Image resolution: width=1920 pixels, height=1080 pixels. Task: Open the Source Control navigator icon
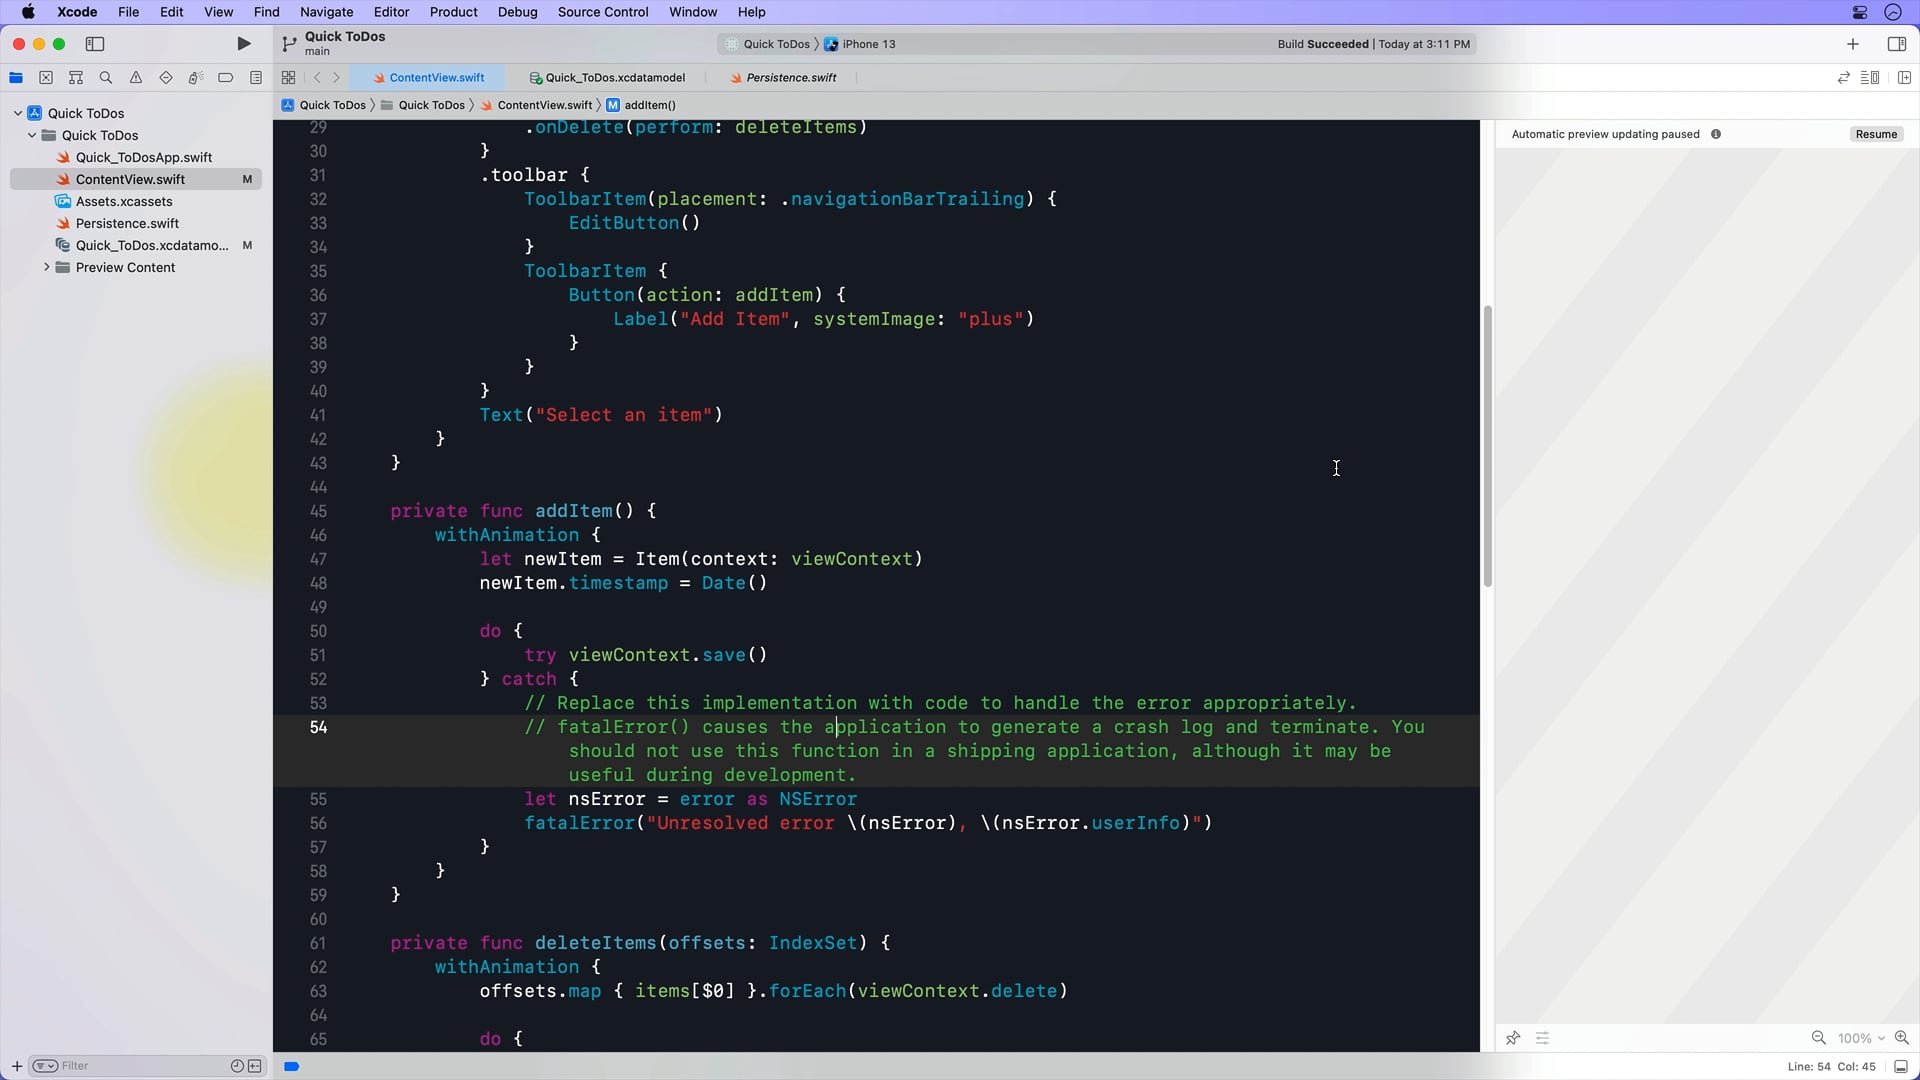click(x=46, y=78)
